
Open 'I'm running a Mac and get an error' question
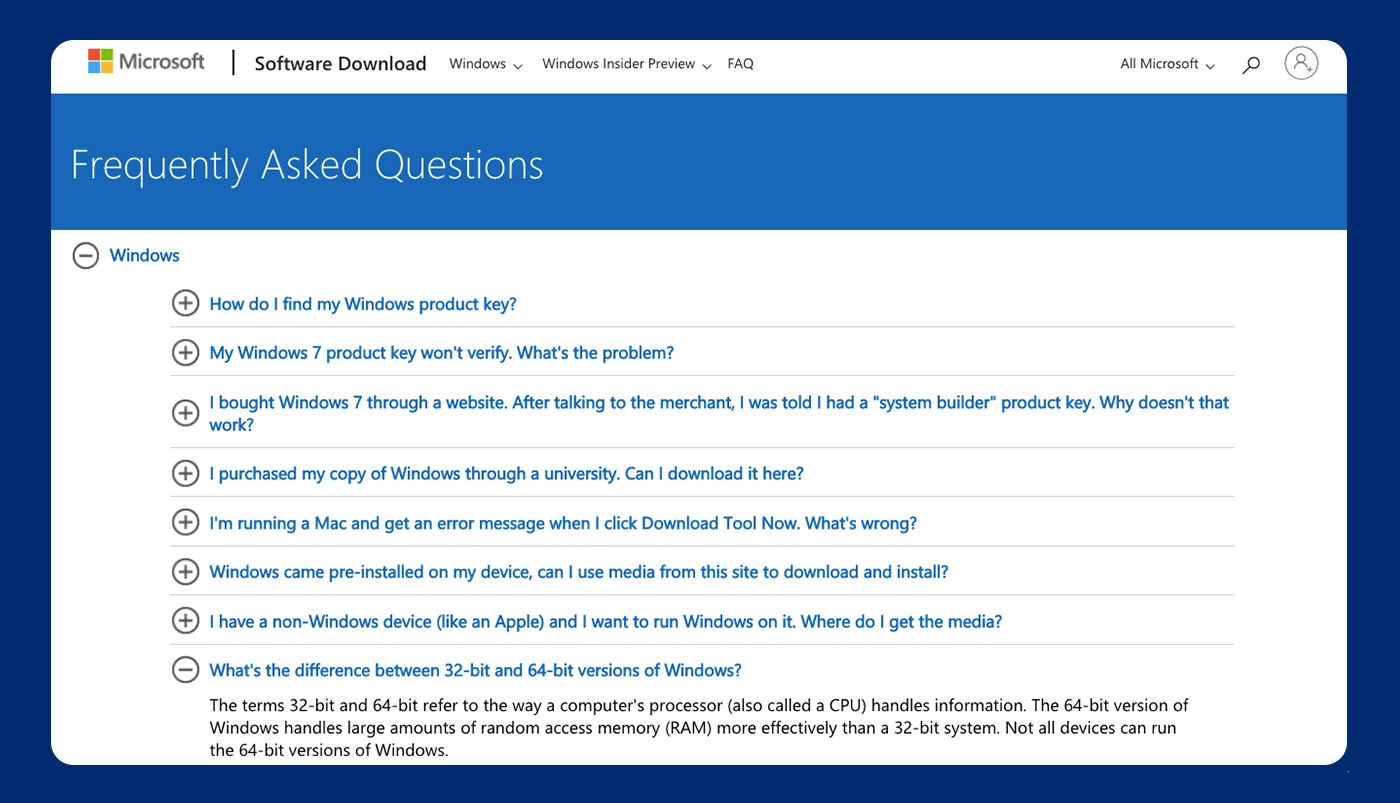click(x=563, y=523)
